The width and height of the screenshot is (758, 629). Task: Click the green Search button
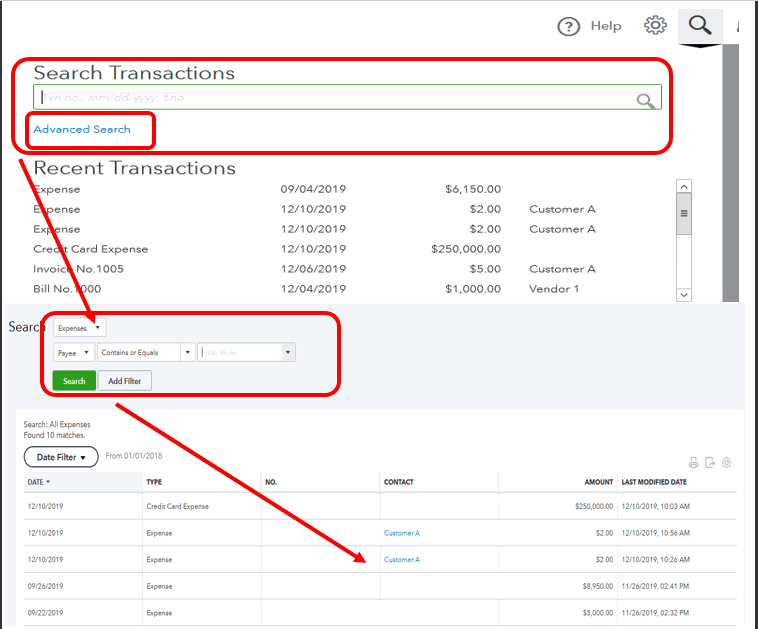74,381
